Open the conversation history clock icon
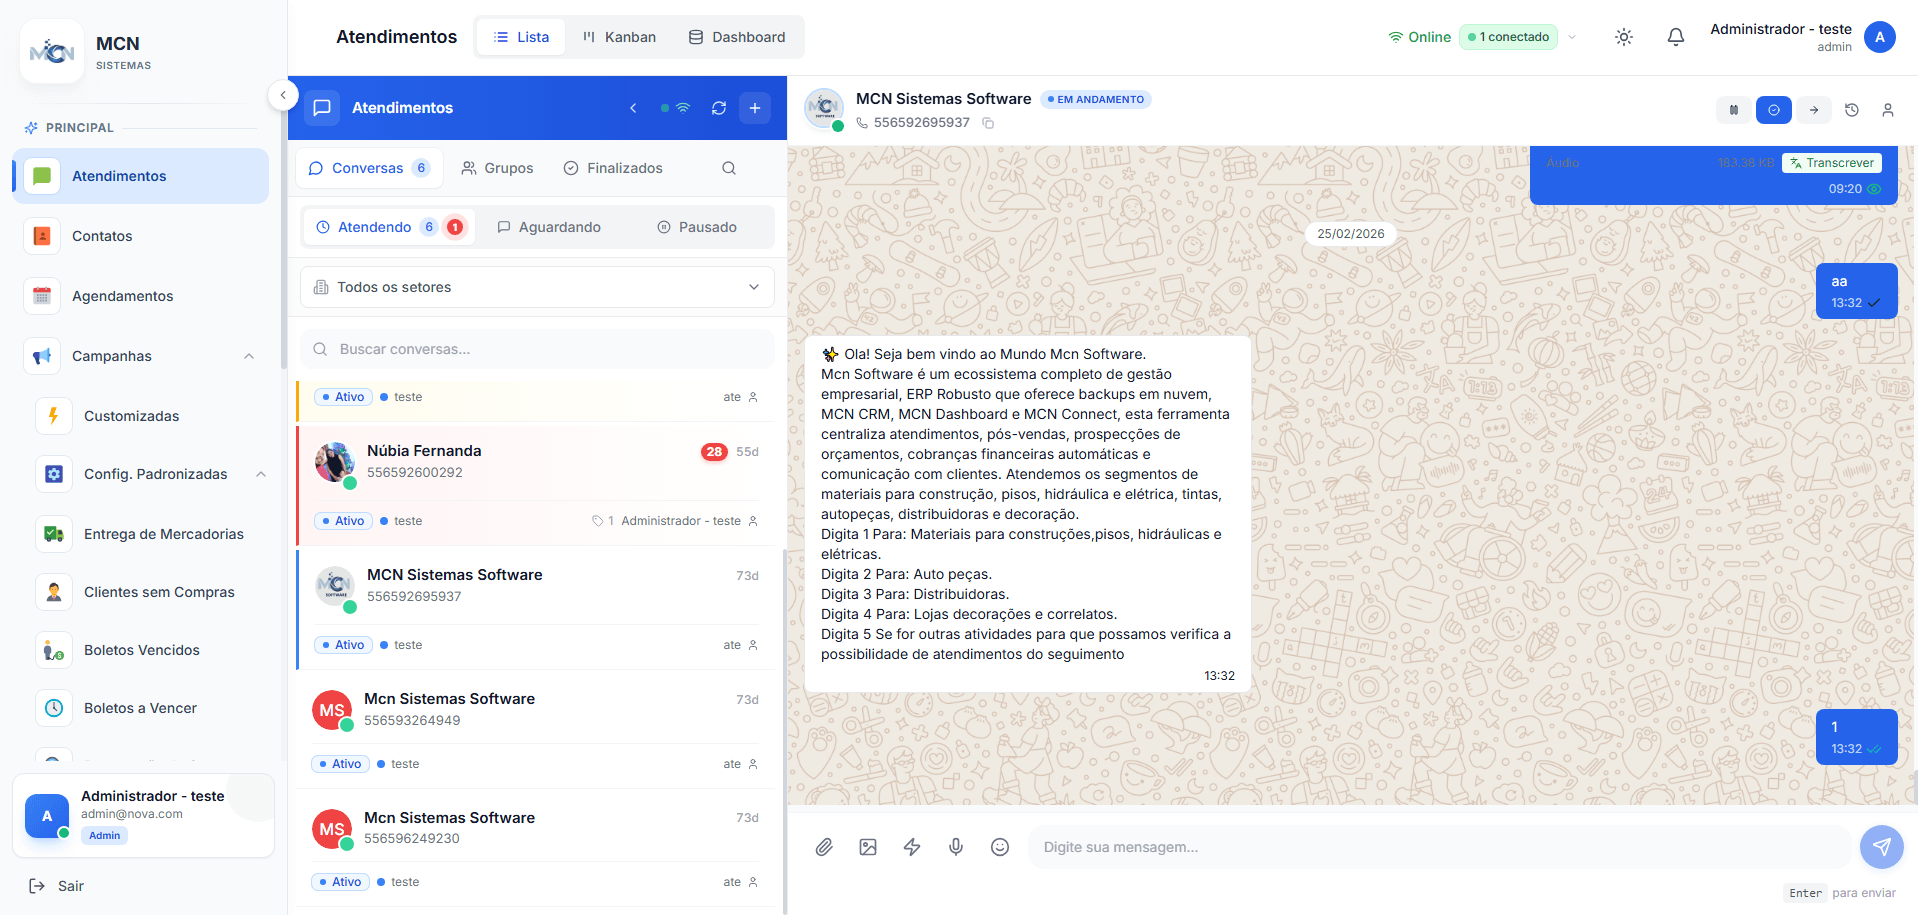This screenshot has height=915, width=1918. pyautogui.click(x=1851, y=110)
